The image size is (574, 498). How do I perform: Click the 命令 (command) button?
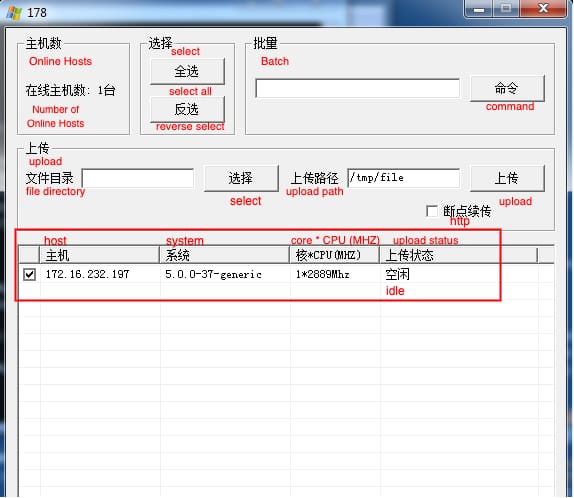507,88
